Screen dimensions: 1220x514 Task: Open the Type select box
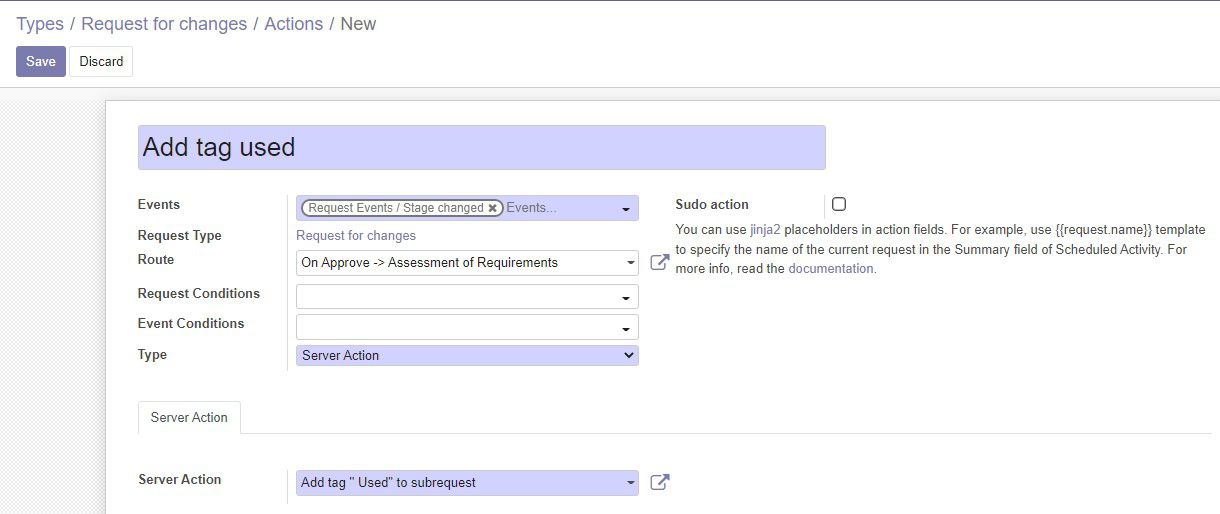coord(467,355)
